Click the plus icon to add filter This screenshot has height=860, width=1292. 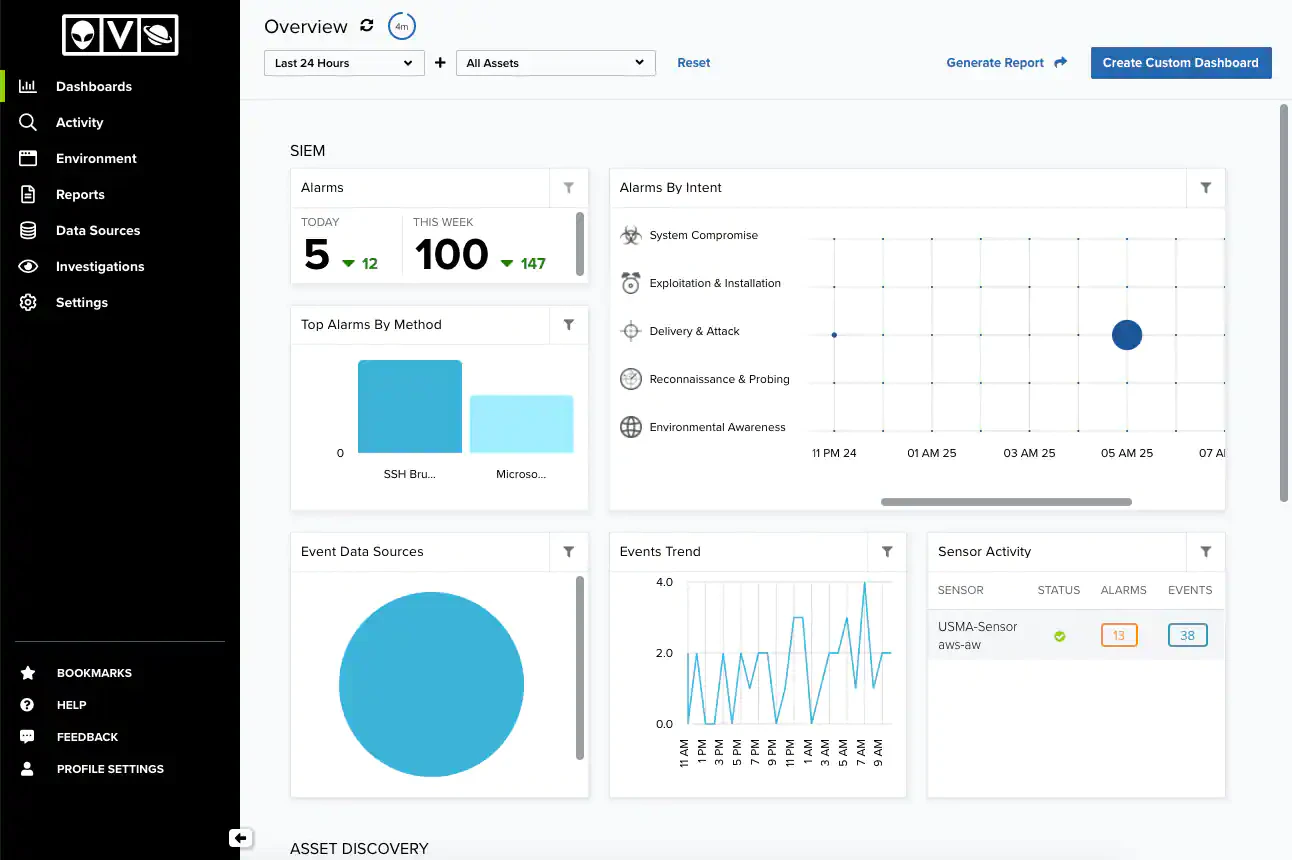coord(440,63)
